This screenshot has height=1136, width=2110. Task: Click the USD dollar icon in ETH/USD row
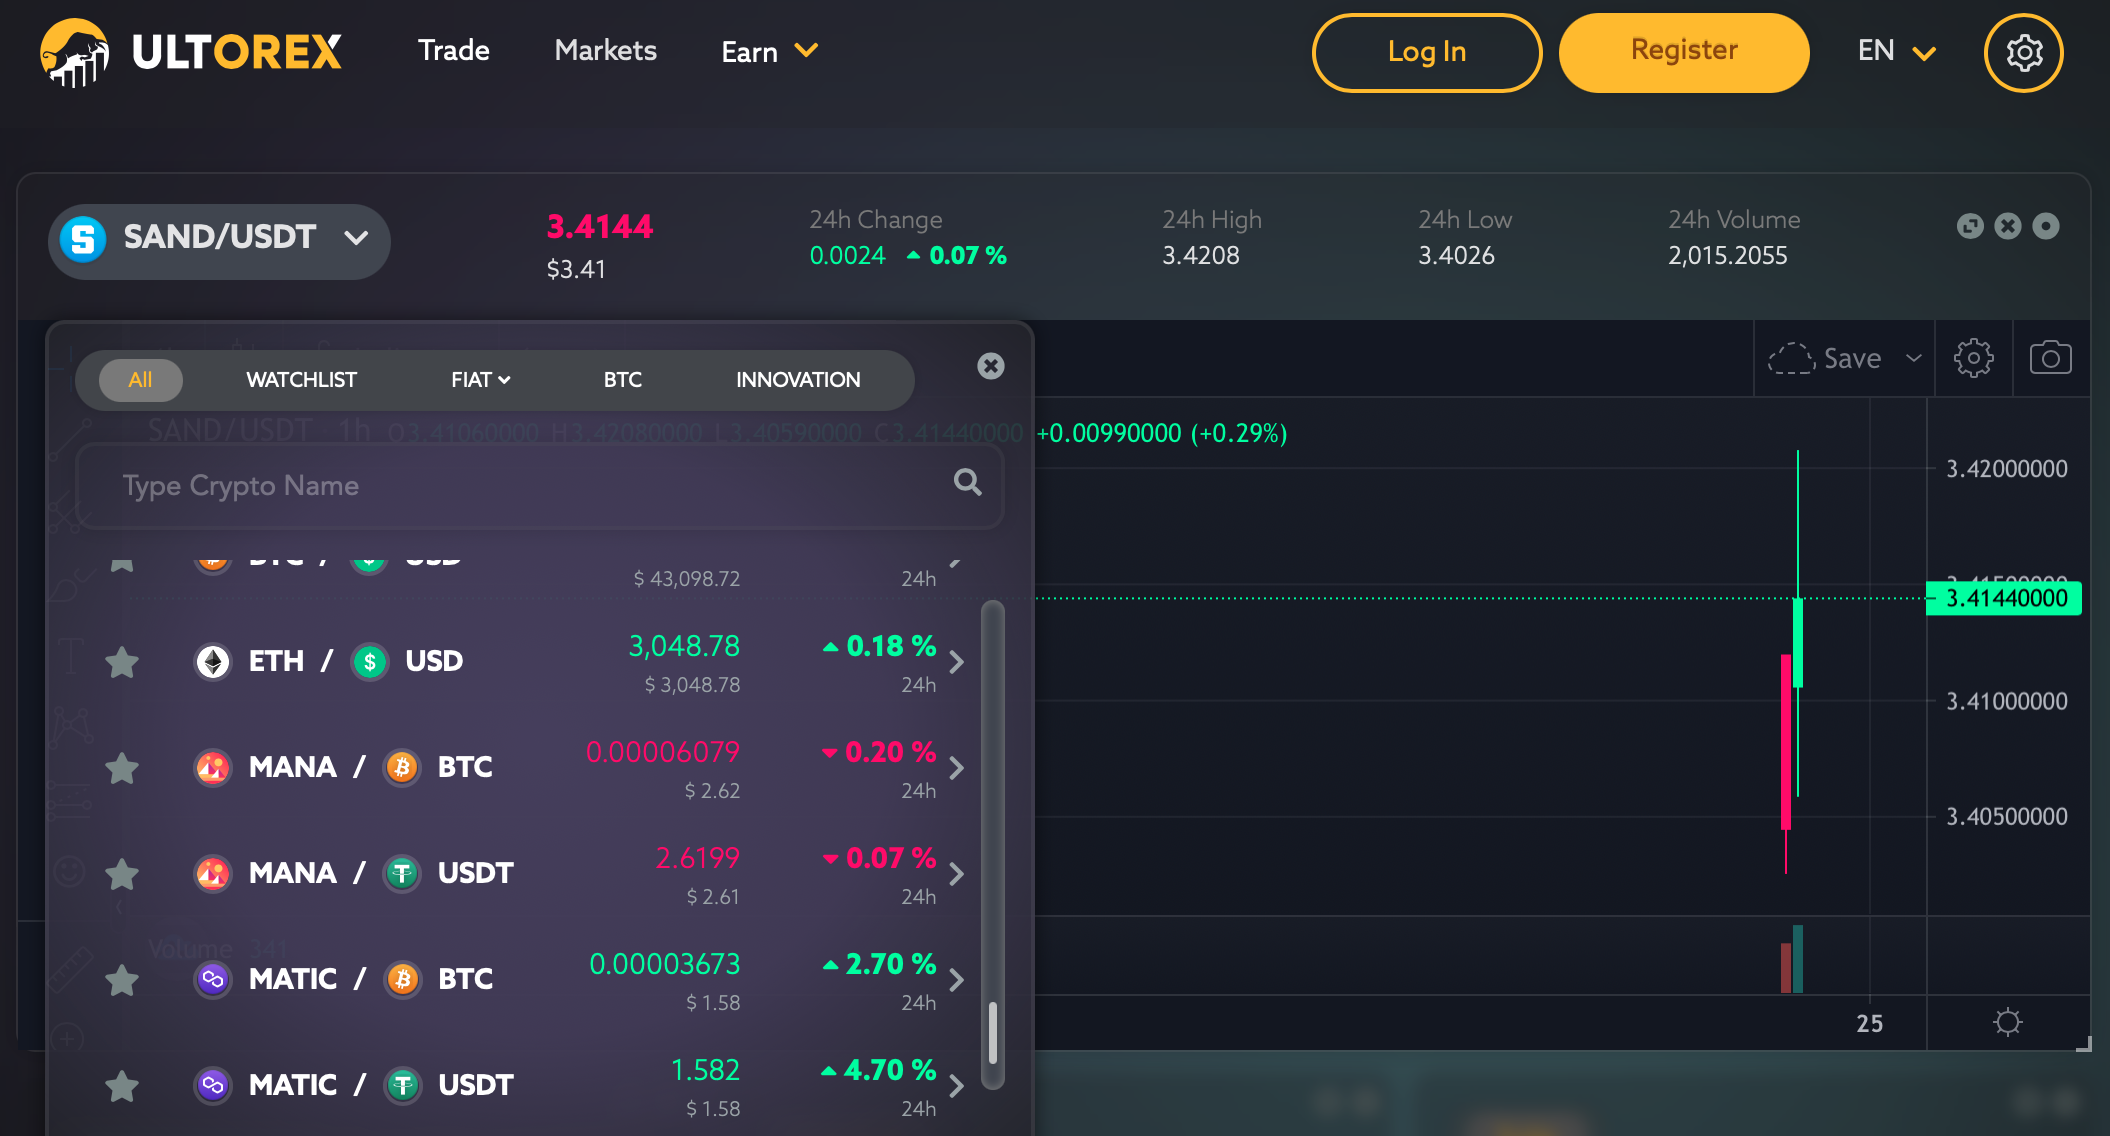[370, 661]
